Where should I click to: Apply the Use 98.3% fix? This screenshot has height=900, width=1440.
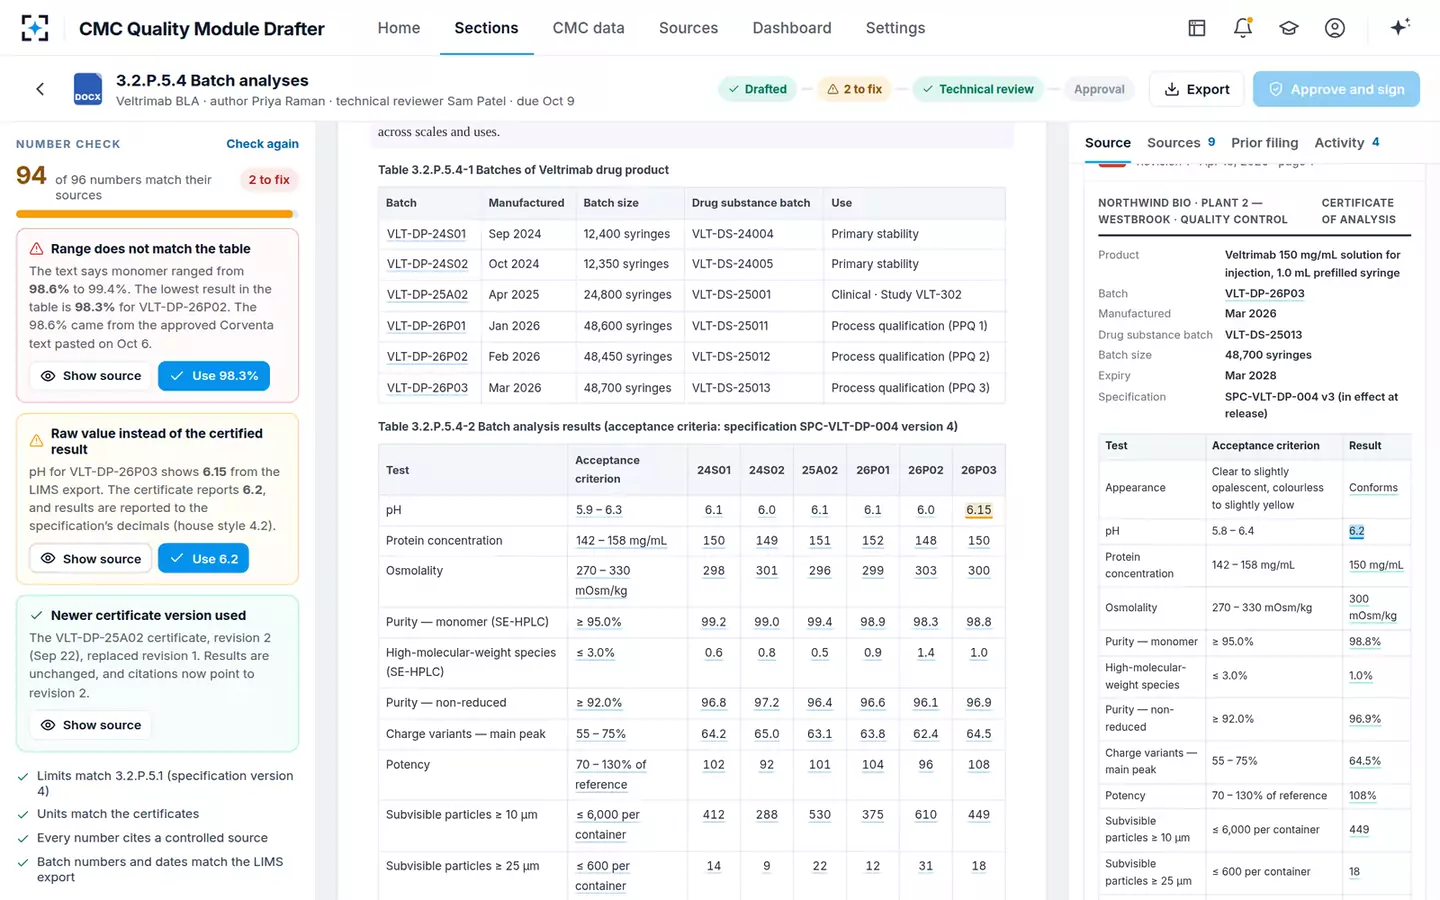tap(214, 376)
